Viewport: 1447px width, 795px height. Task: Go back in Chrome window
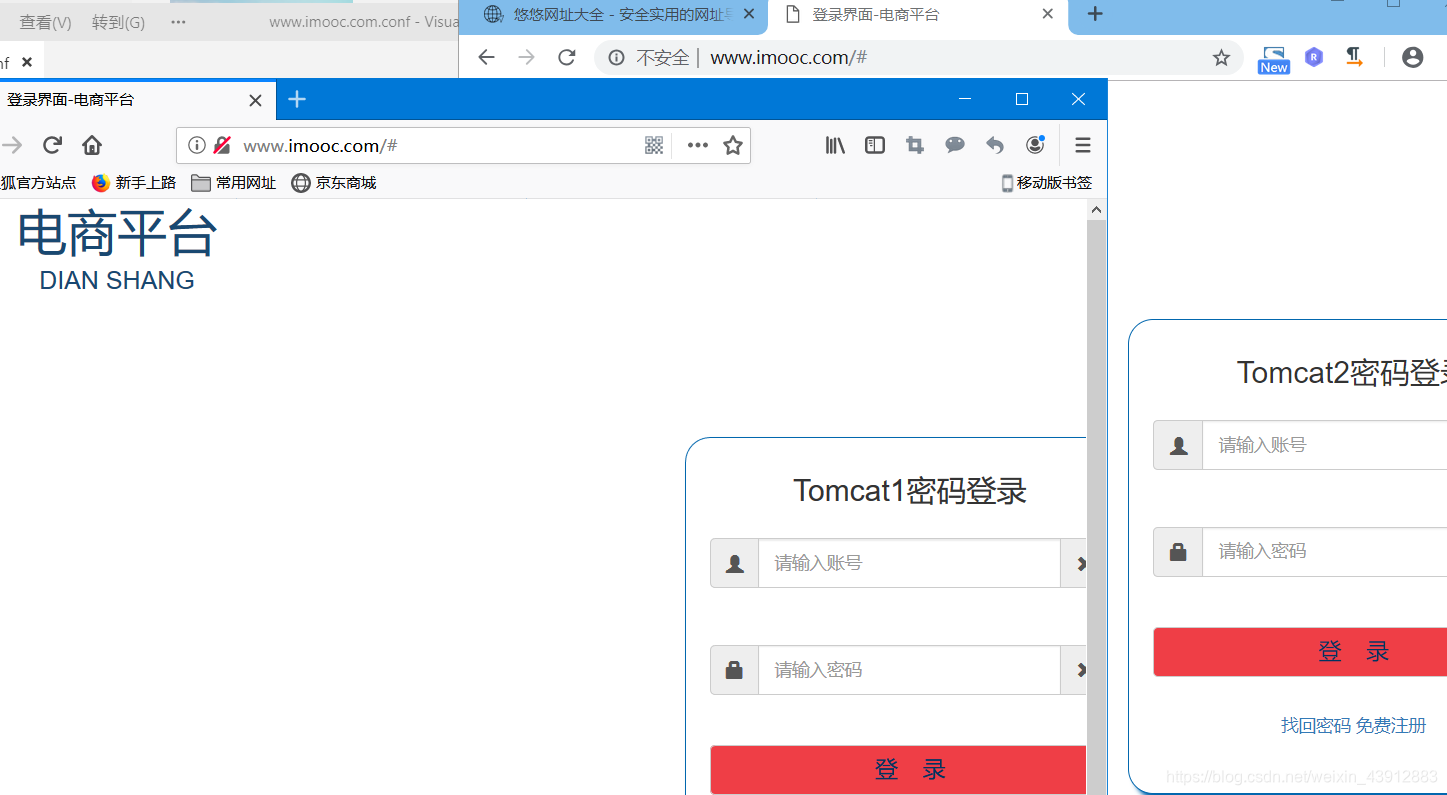486,58
